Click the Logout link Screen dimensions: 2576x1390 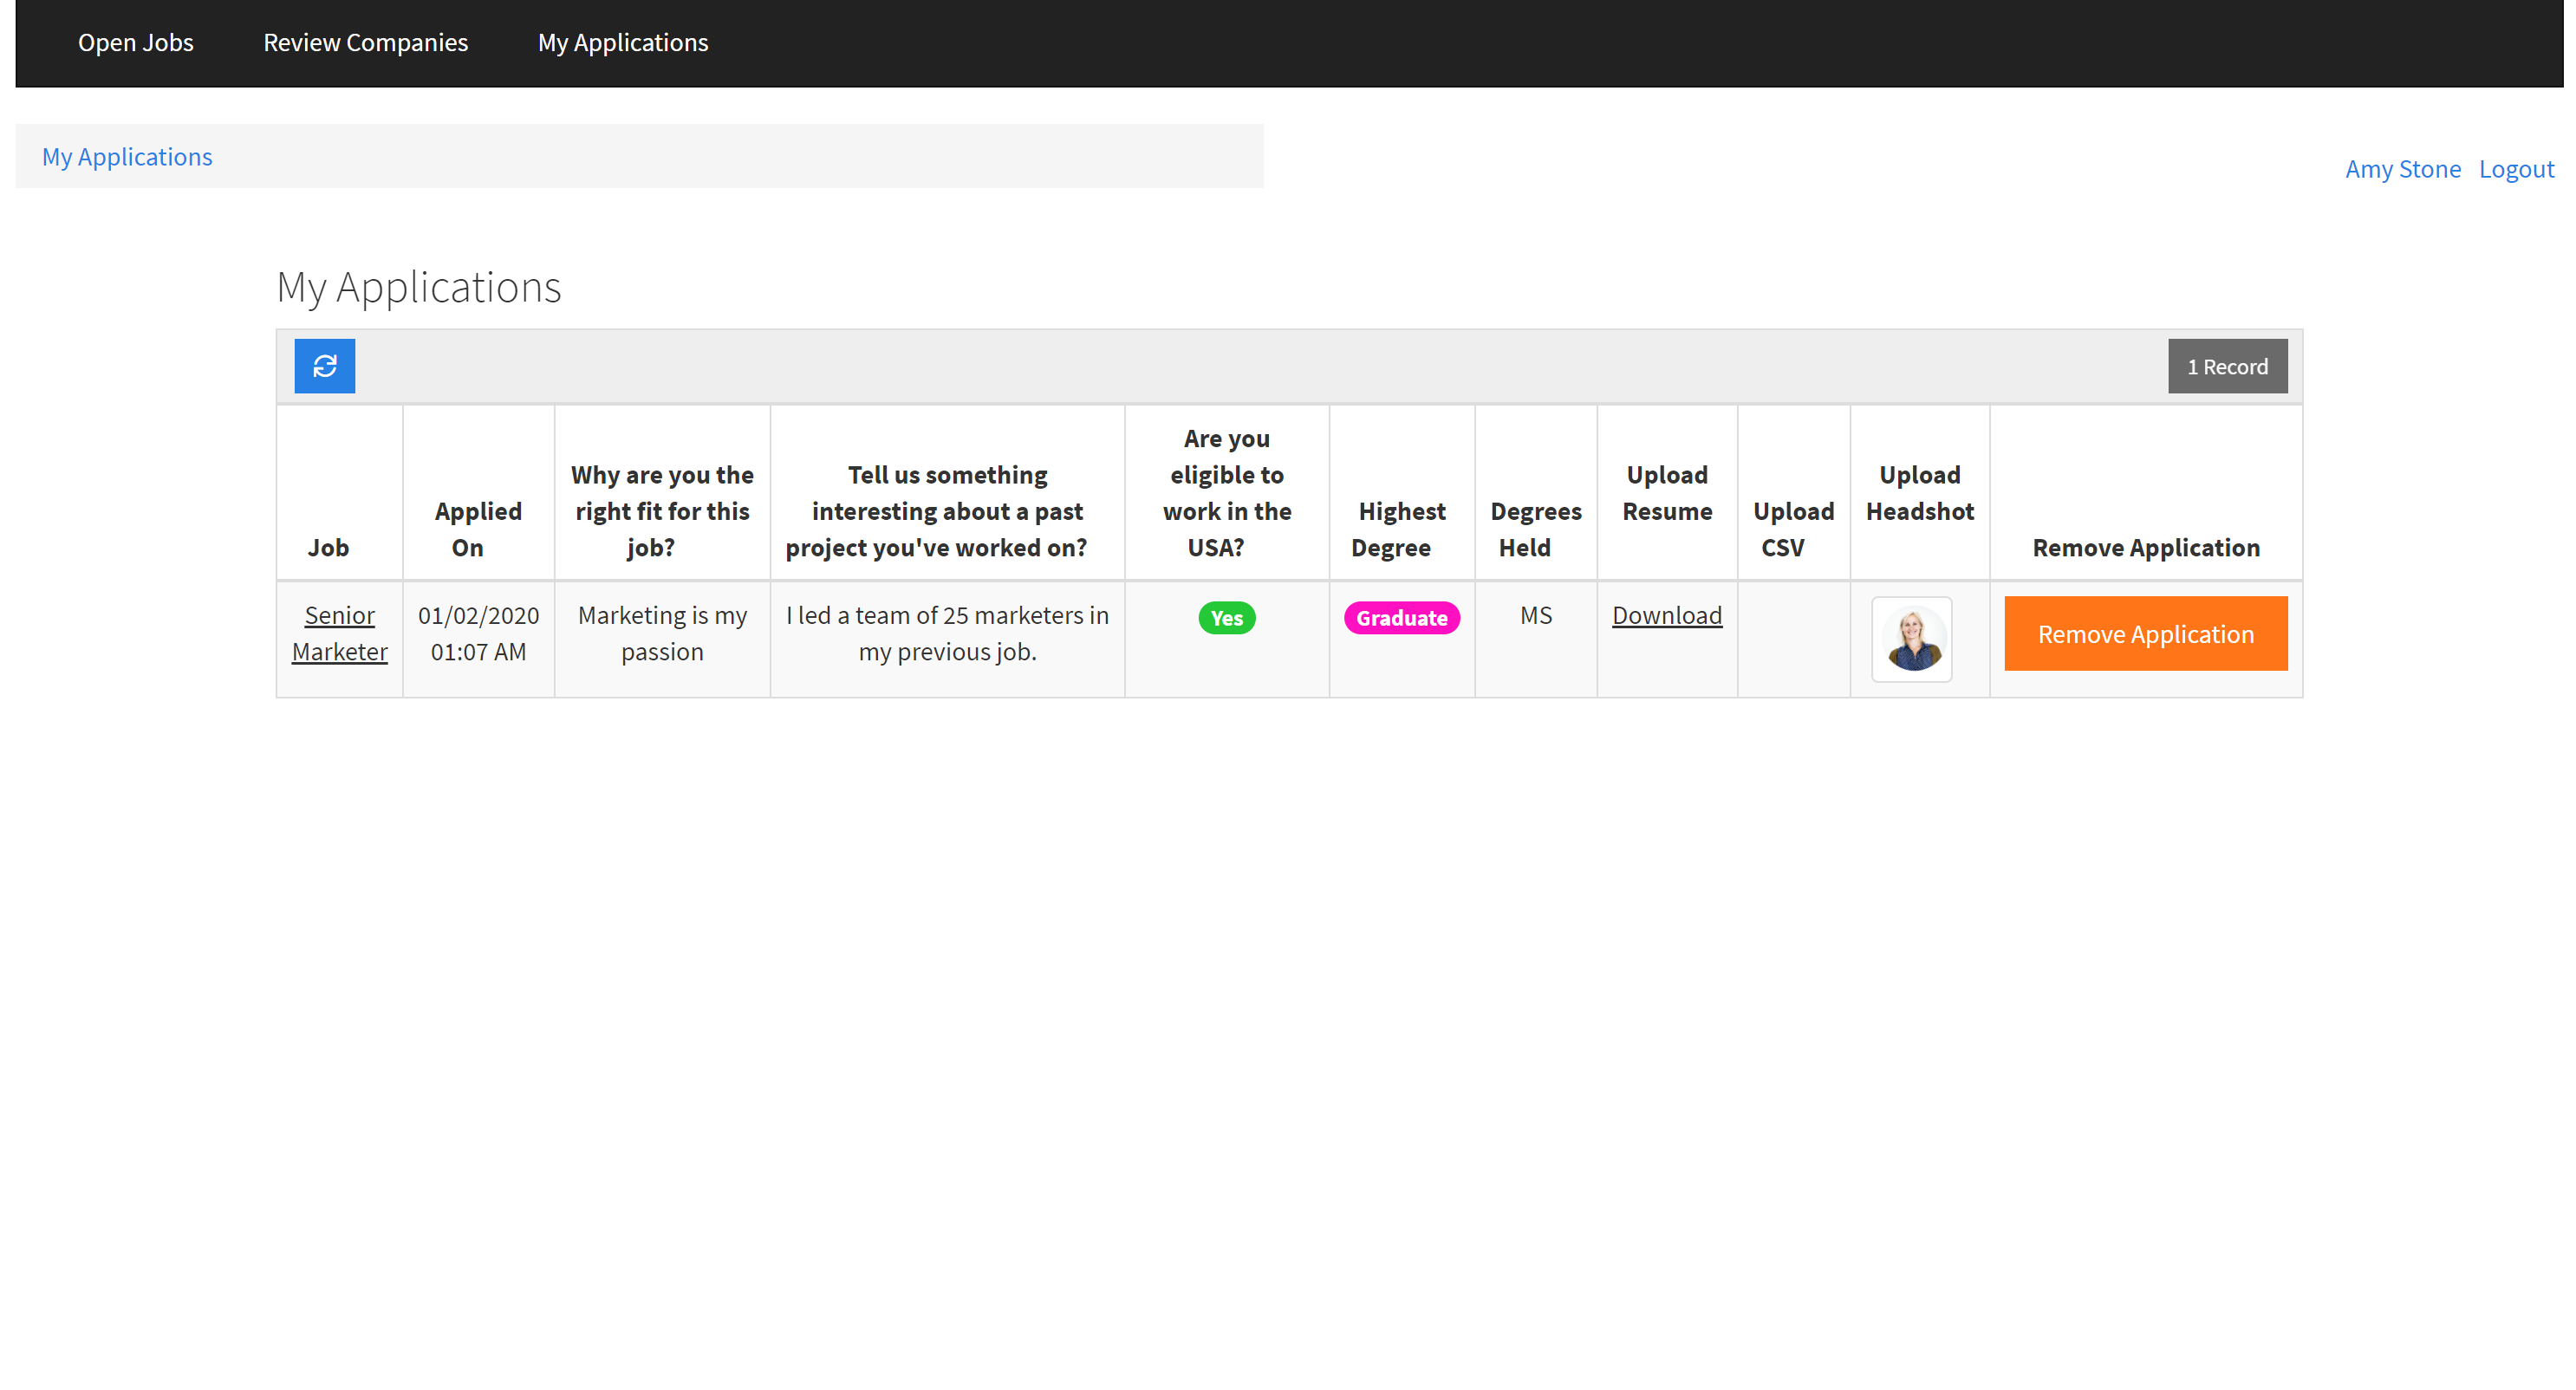[x=2516, y=169]
